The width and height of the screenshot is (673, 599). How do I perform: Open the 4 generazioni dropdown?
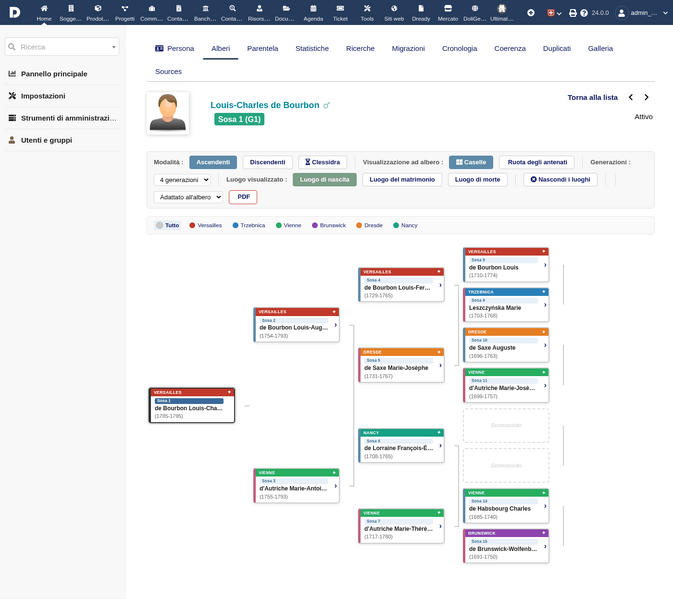(x=182, y=180)
